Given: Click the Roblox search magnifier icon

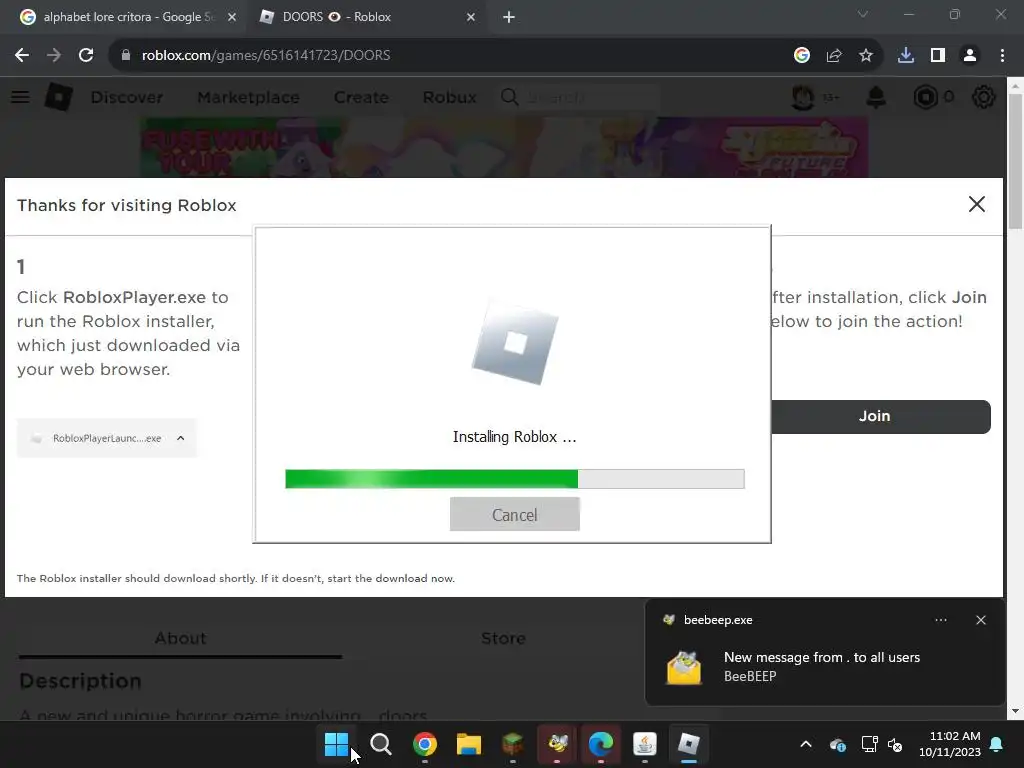Looking at the screenshot, I should (509, 97).
